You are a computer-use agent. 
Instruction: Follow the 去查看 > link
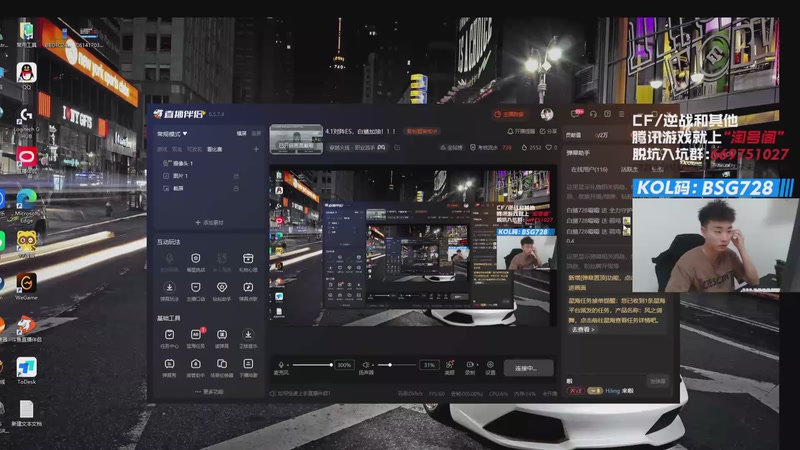(x=582, y=330)
